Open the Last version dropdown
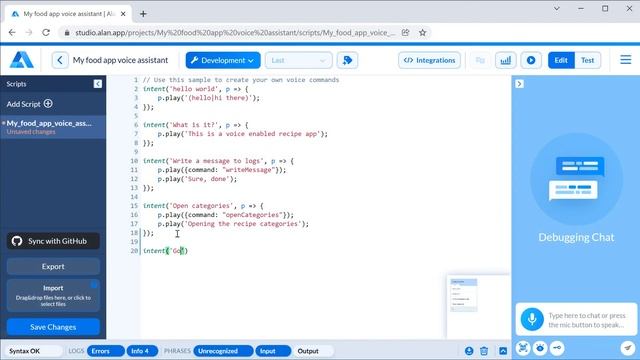This screenshot has width=640, height=360. tap(299, 60)
